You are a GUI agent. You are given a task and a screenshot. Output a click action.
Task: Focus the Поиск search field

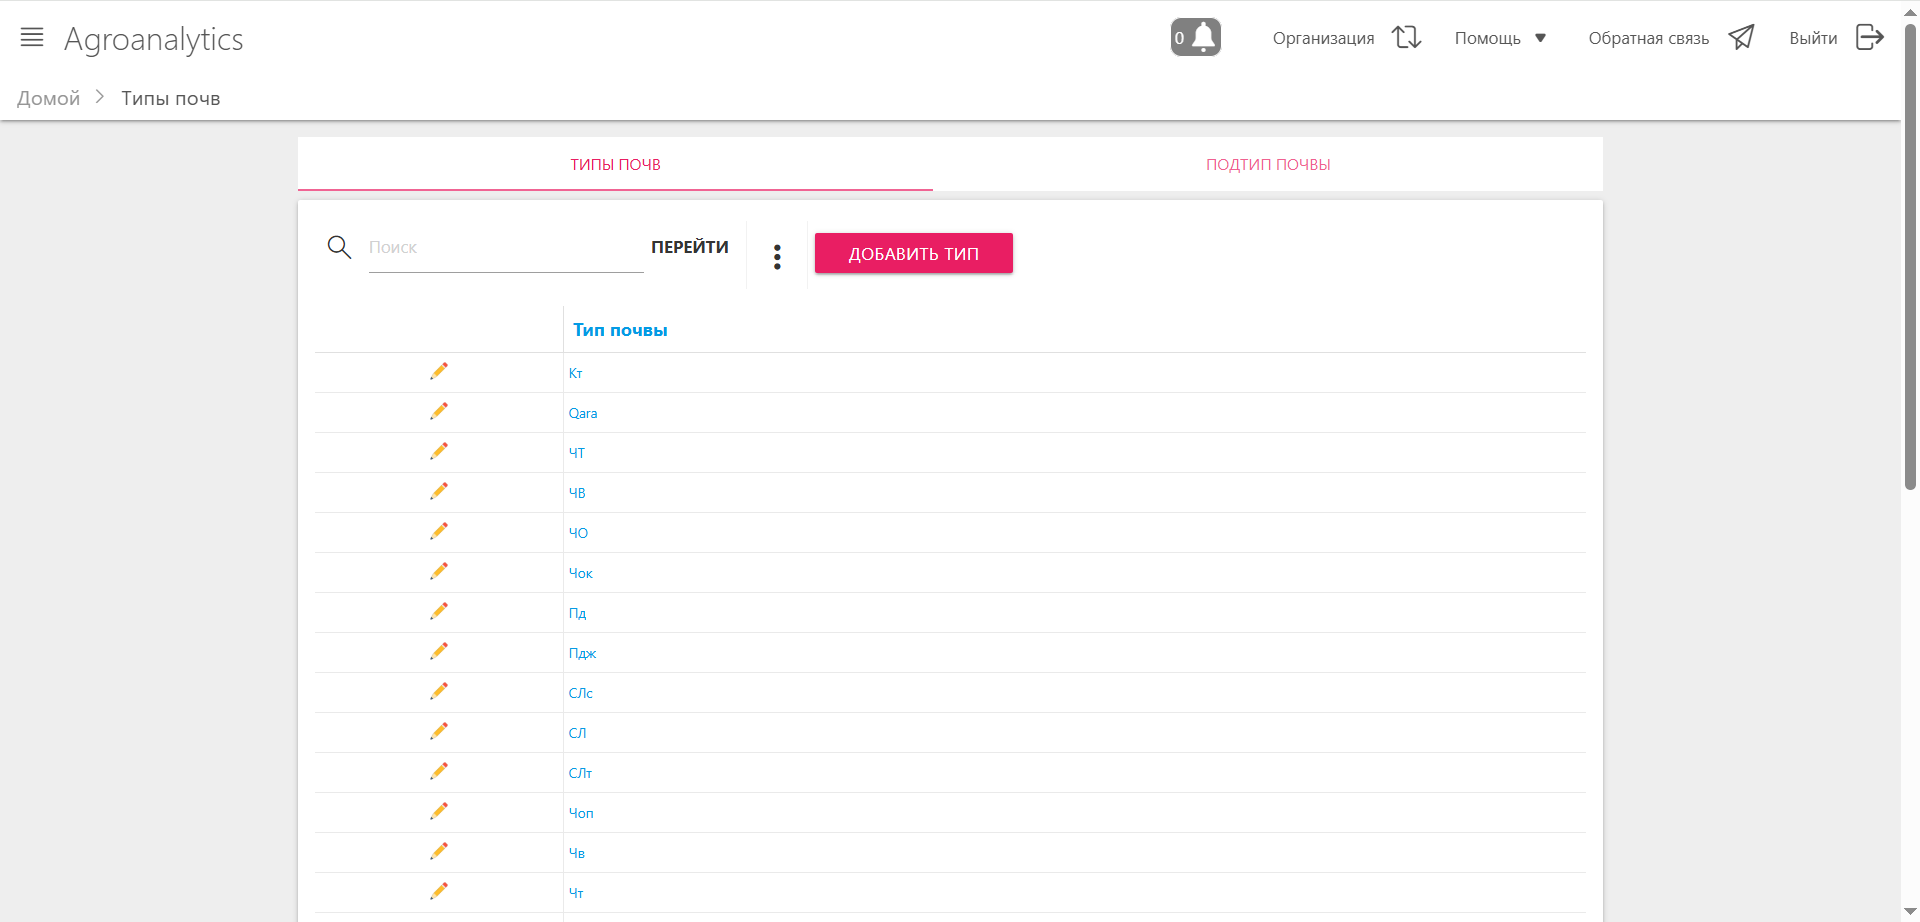(505, 248)
